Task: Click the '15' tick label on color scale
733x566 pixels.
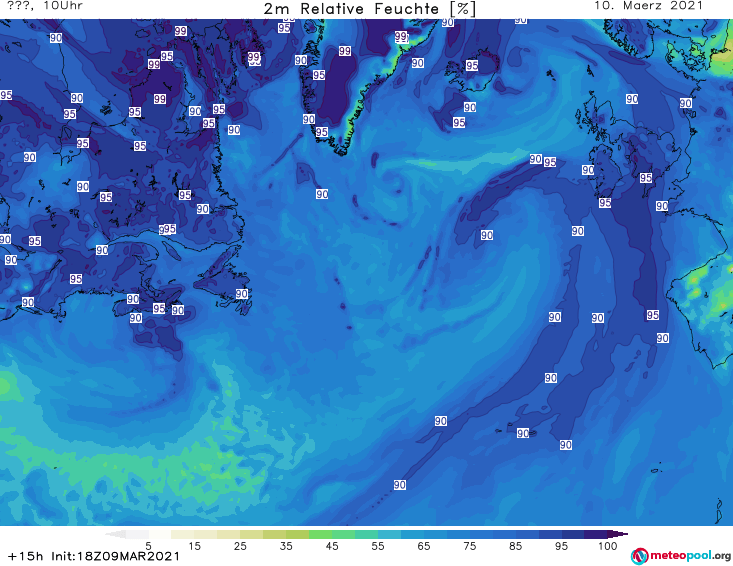Action: coord(194,546)
